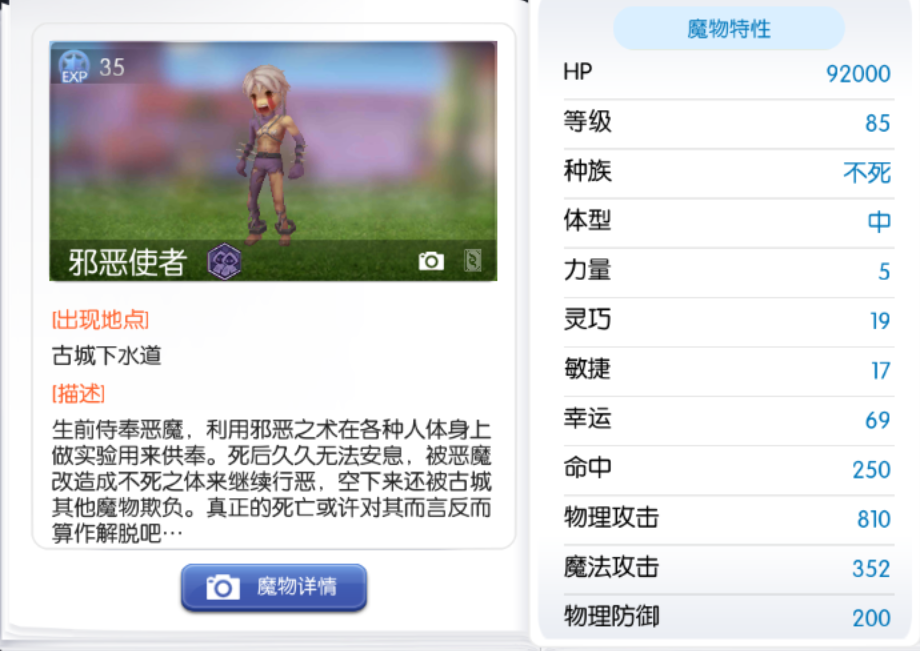Screen dimensions: 920x651
Task: Click the 邪恶使者 monster name label
Action: pos(127,262)
